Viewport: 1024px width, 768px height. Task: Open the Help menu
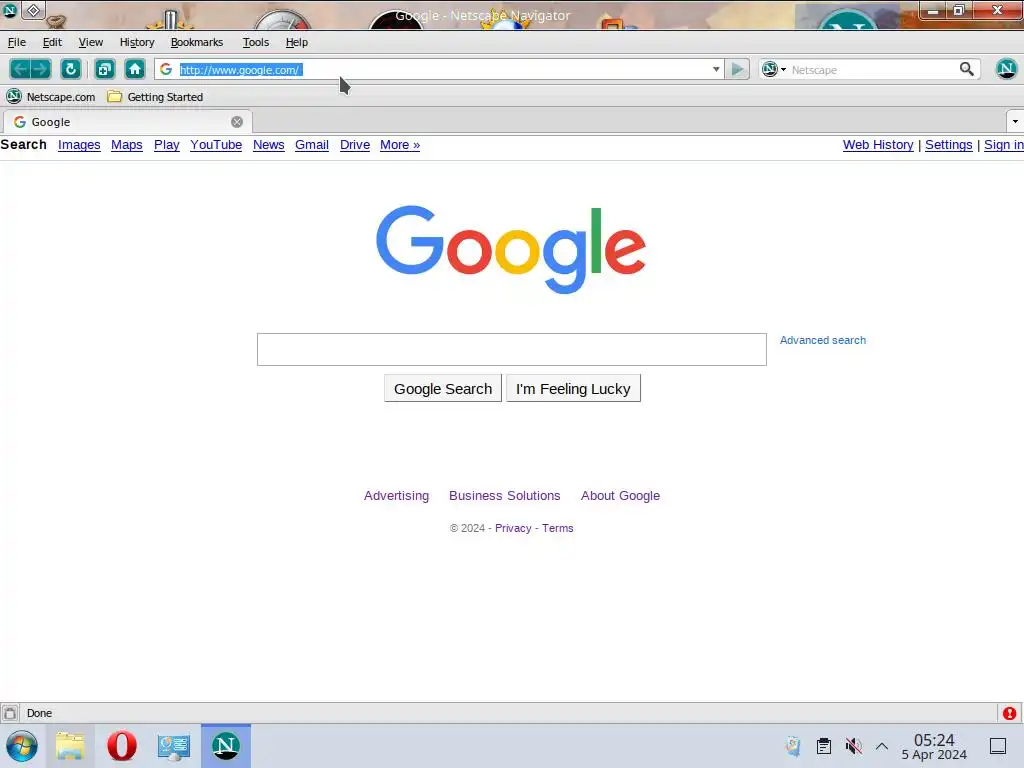click(x=296, y=42)
